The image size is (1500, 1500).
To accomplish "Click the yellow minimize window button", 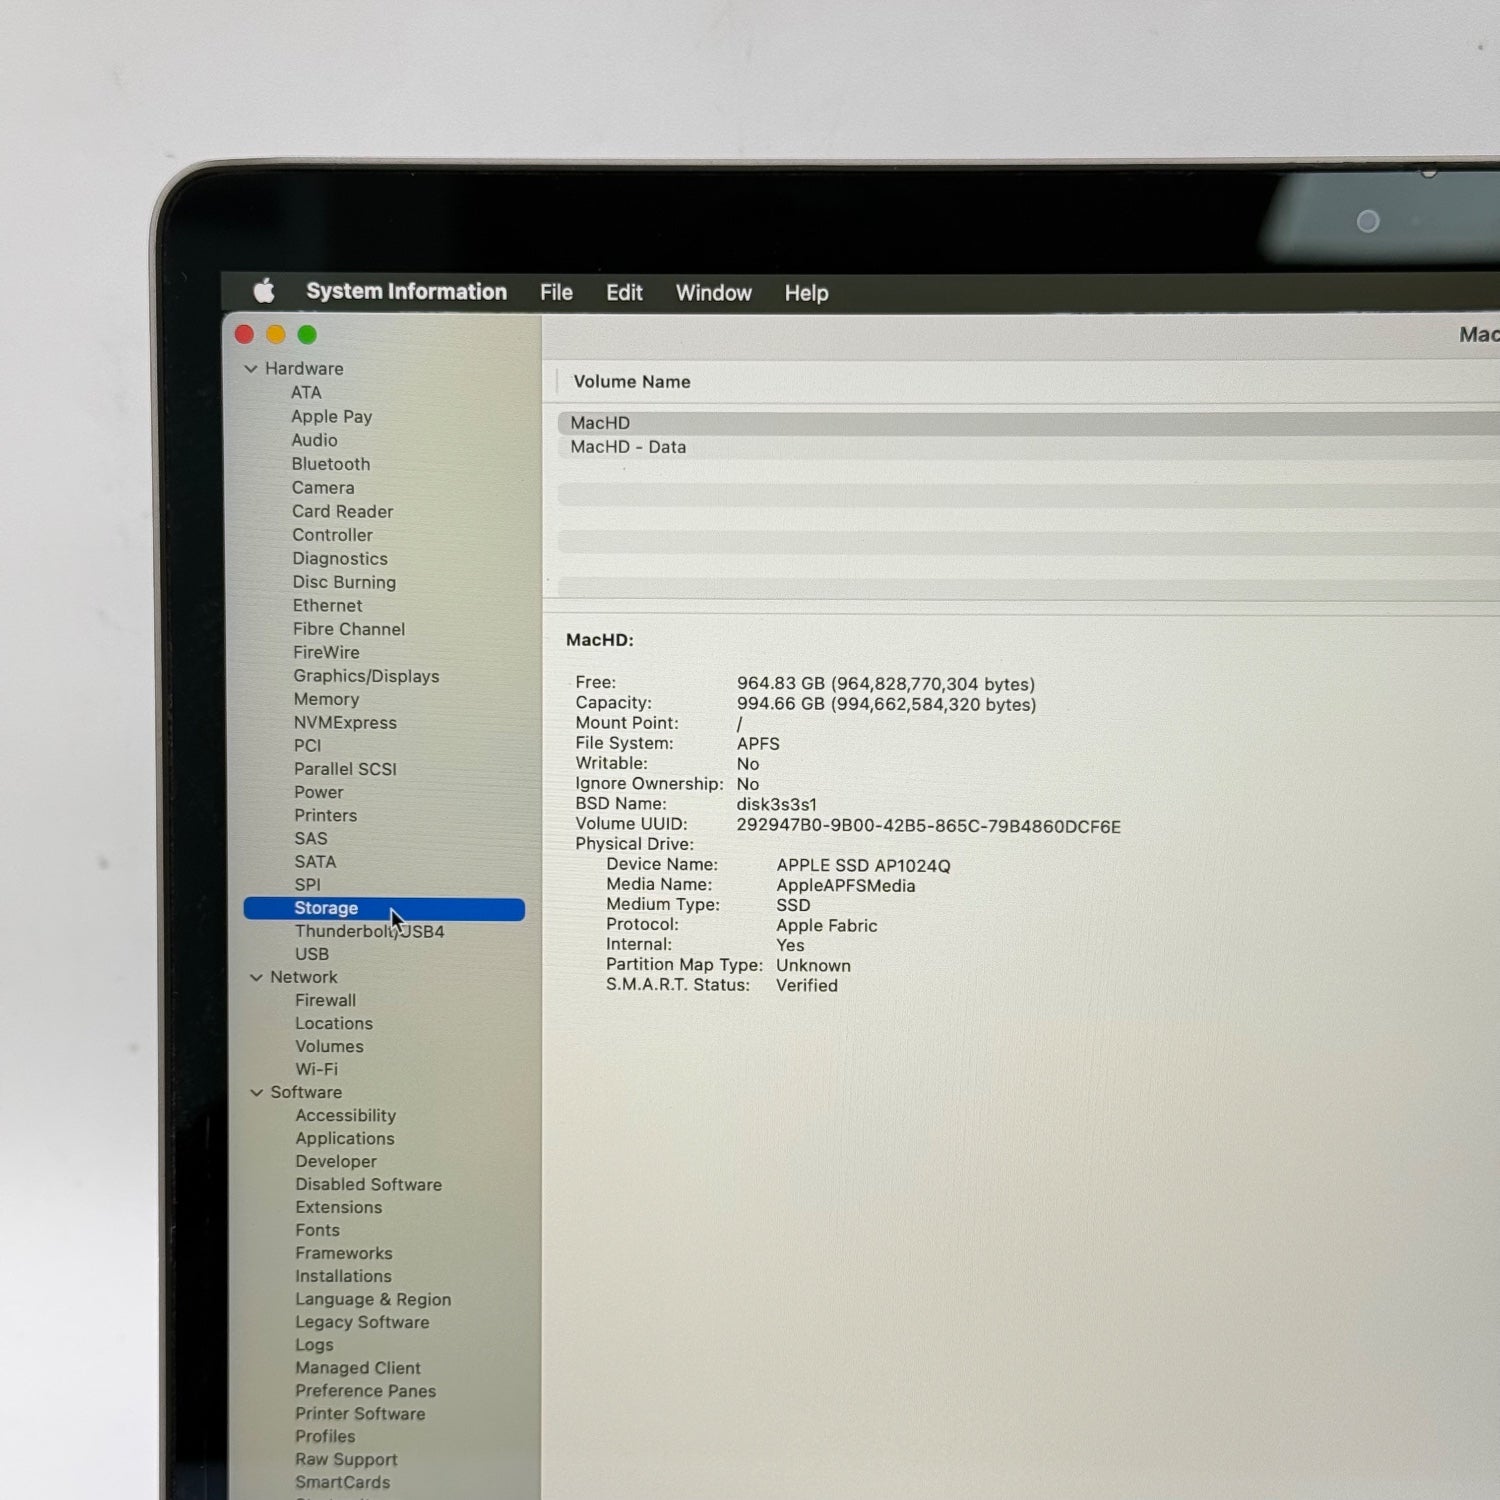I will pos(276,335).
